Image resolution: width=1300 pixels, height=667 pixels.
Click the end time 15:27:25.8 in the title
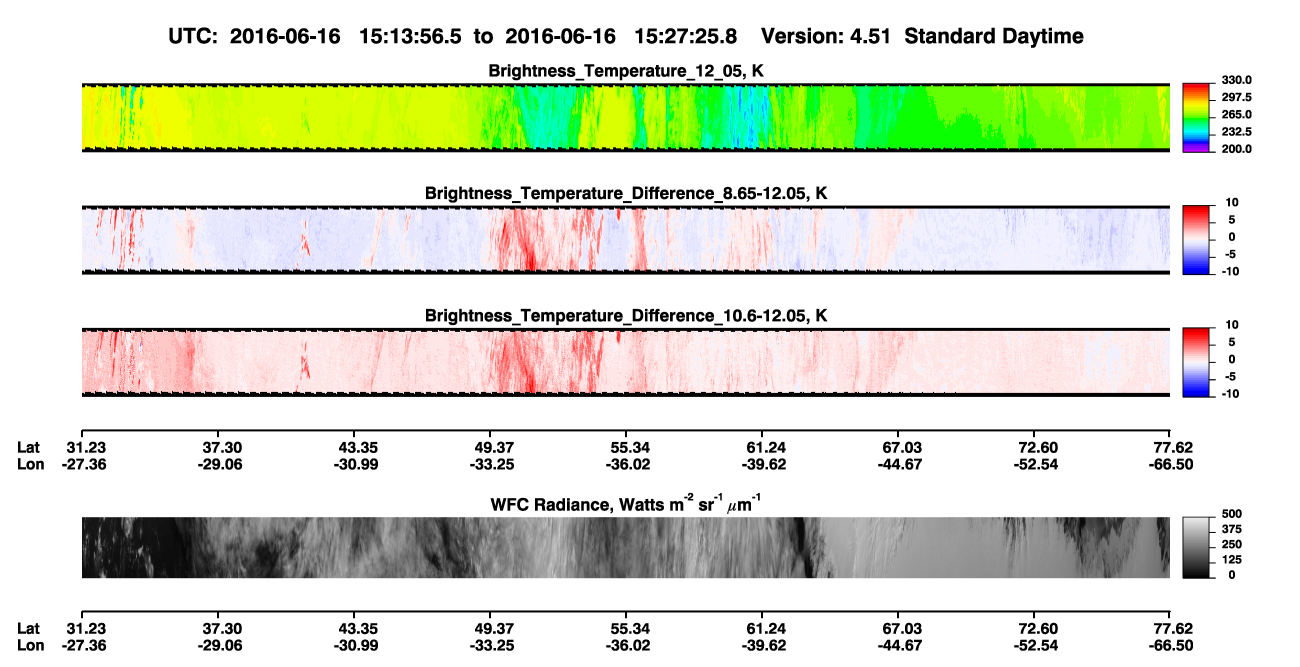pyautogui.click(x=688, y=37)
